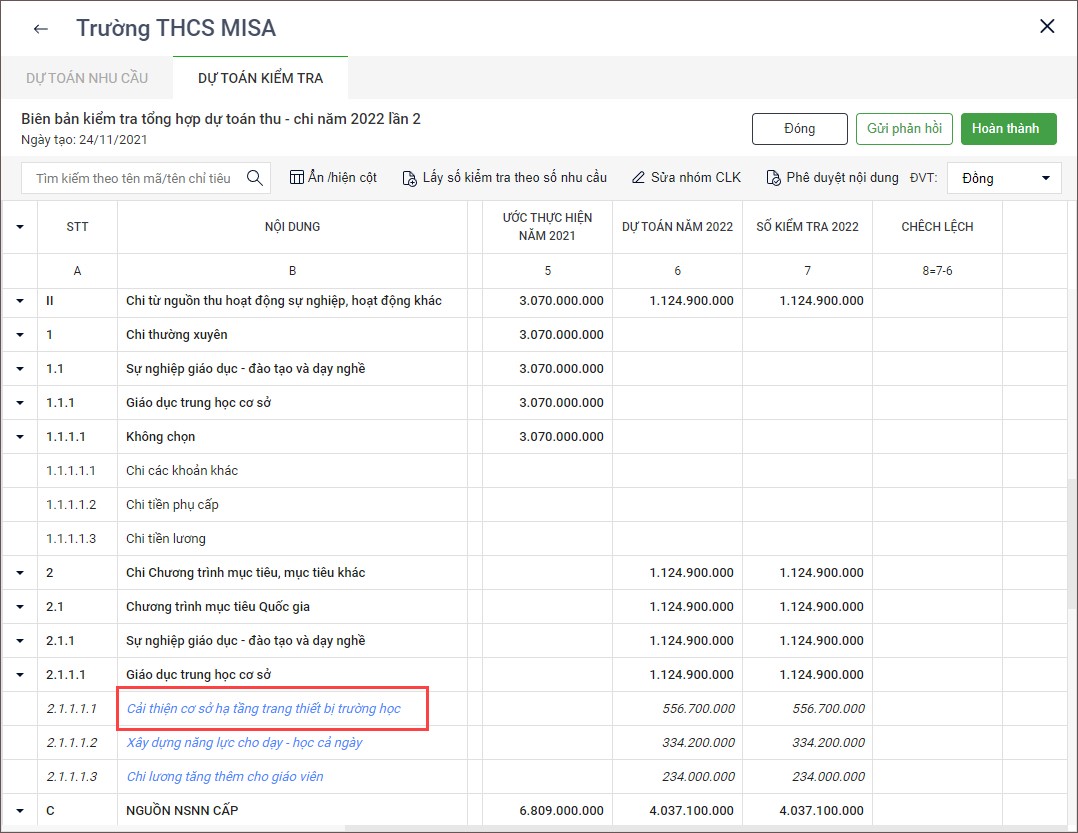Viewport: 1078px width, 833px height.
Task: Click the search by tên chỉ tiêu field
Action: pyautogui.click(x=133, y=178)
